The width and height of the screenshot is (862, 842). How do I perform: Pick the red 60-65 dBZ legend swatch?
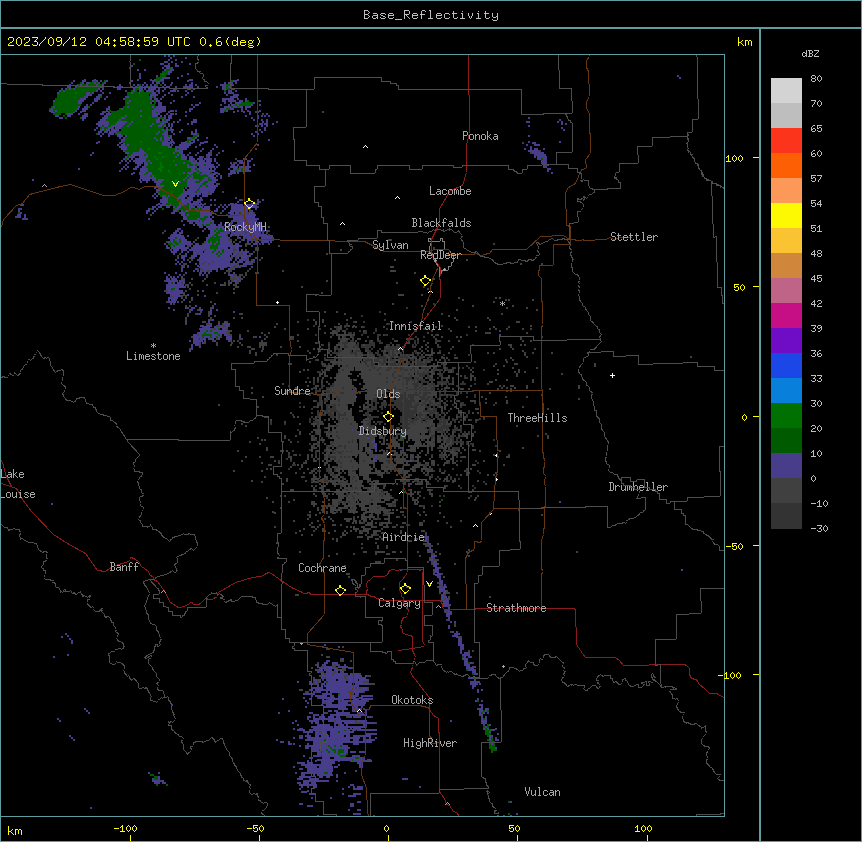[786, 140]
